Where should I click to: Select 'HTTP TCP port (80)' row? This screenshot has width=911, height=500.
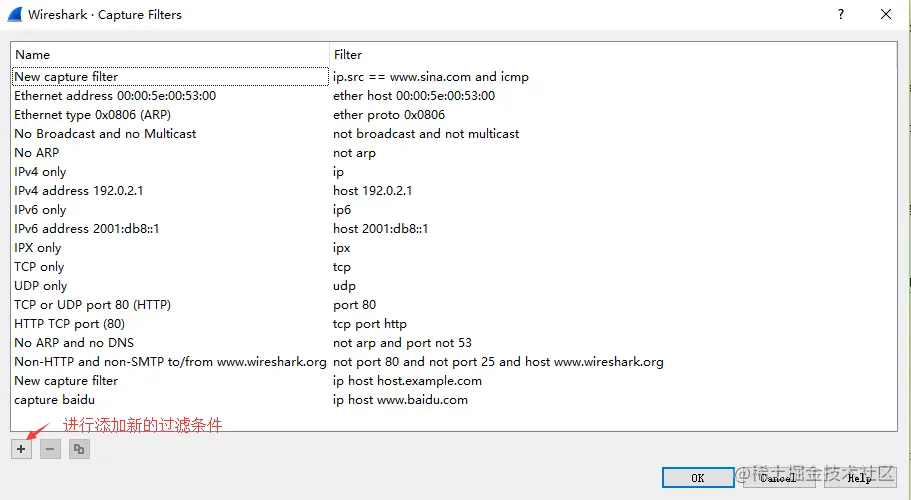tap(69, 324)
